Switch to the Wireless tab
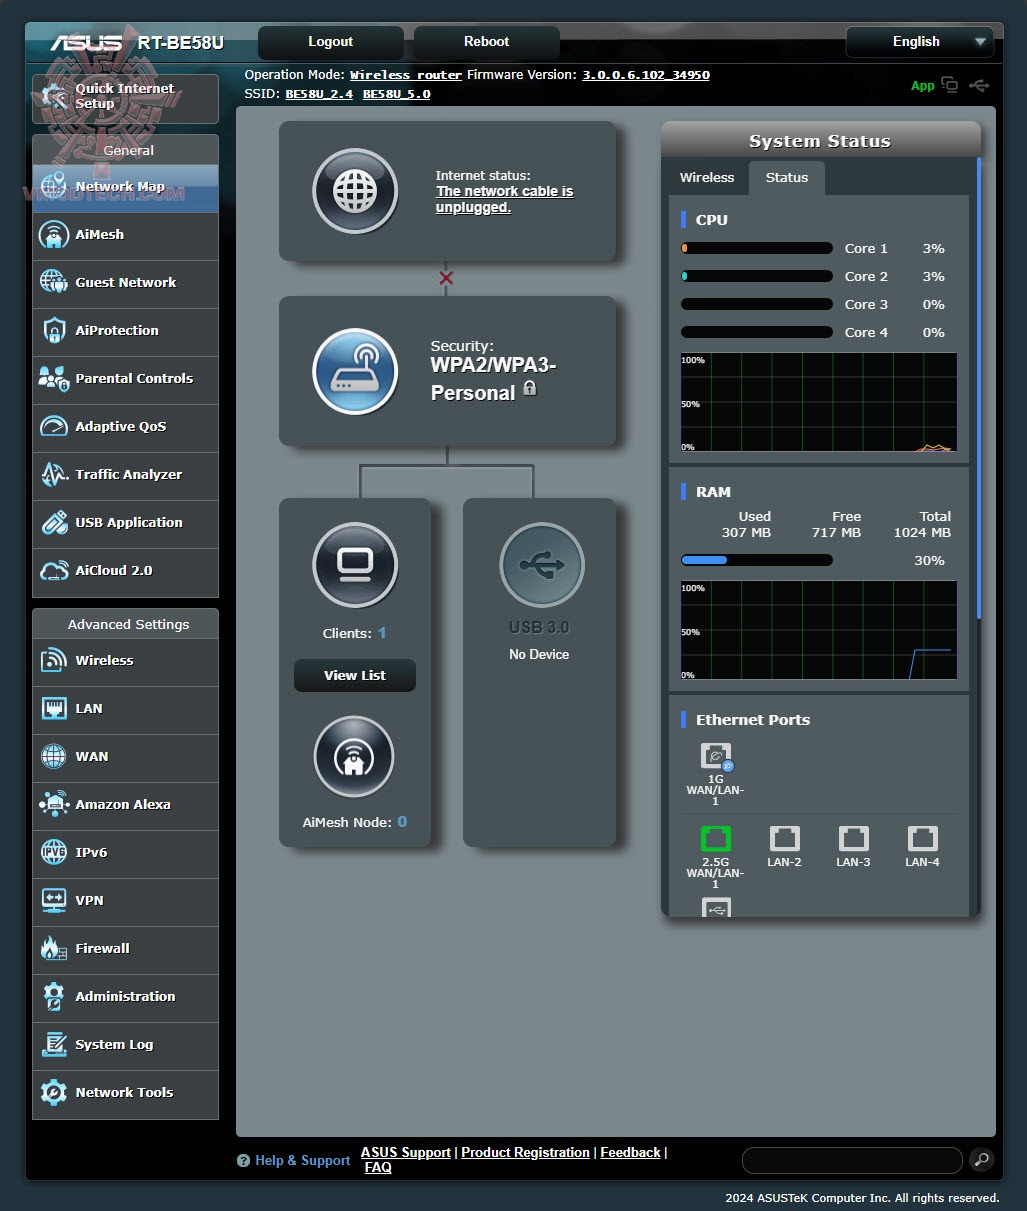 click(707, 178)
